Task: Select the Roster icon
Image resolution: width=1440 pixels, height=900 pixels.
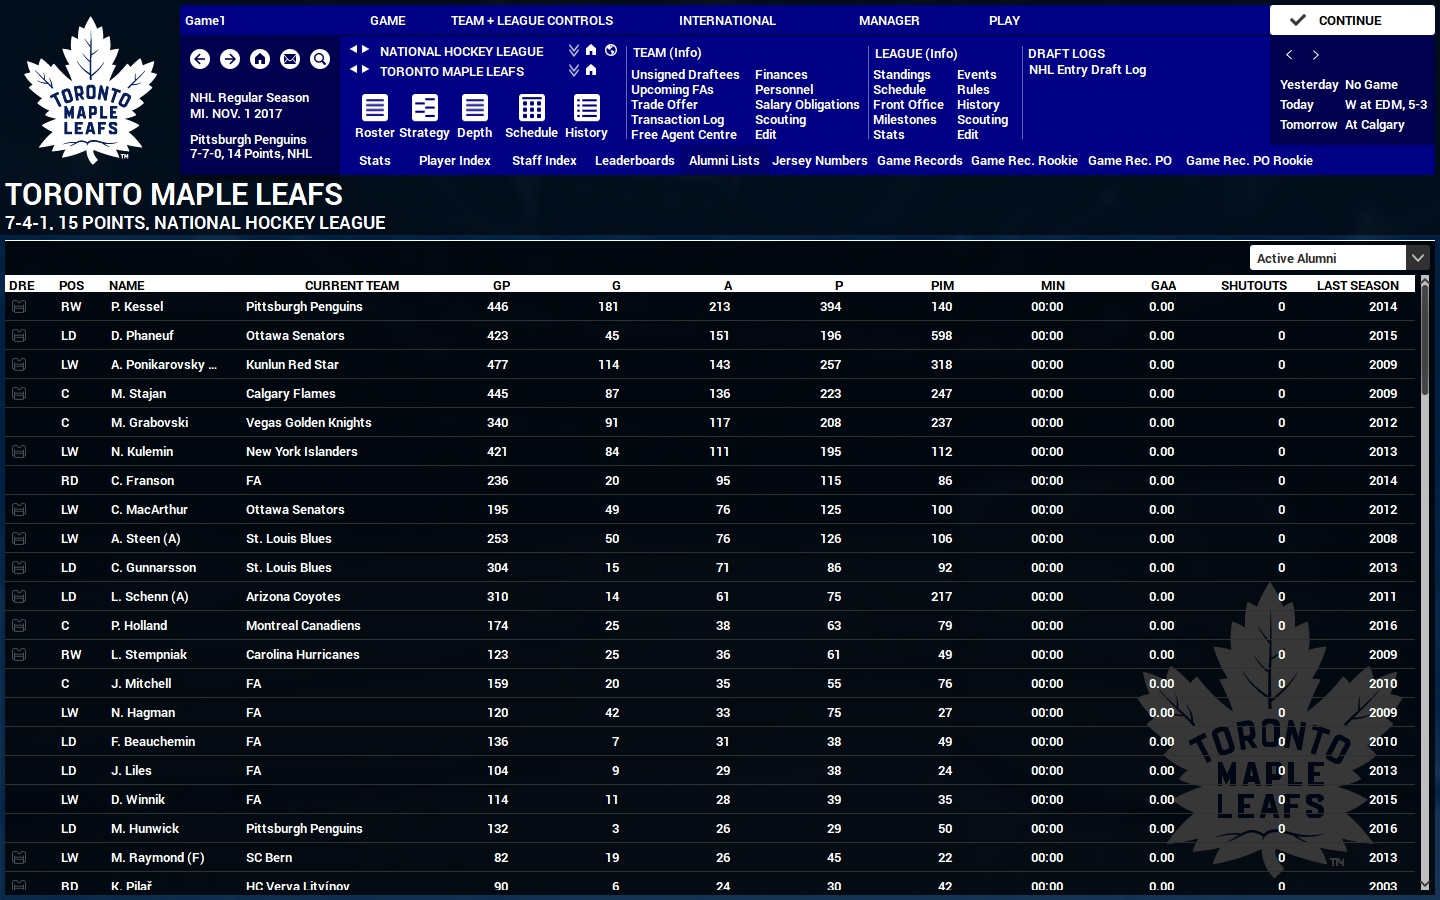Action: pyautogui.click(x=374, y=110)
